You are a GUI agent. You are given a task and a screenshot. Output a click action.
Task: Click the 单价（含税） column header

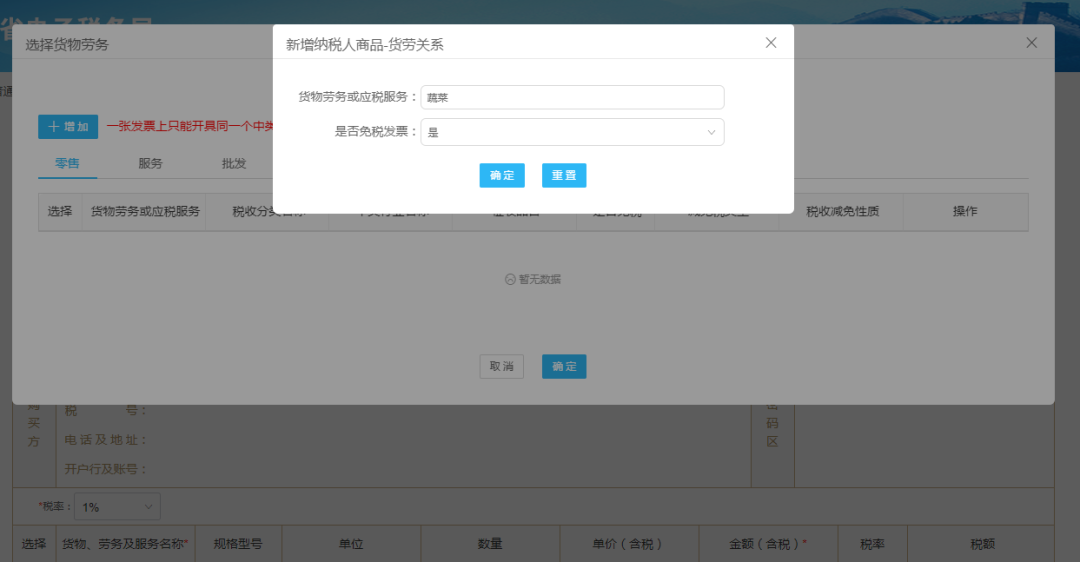click(630, 544)
